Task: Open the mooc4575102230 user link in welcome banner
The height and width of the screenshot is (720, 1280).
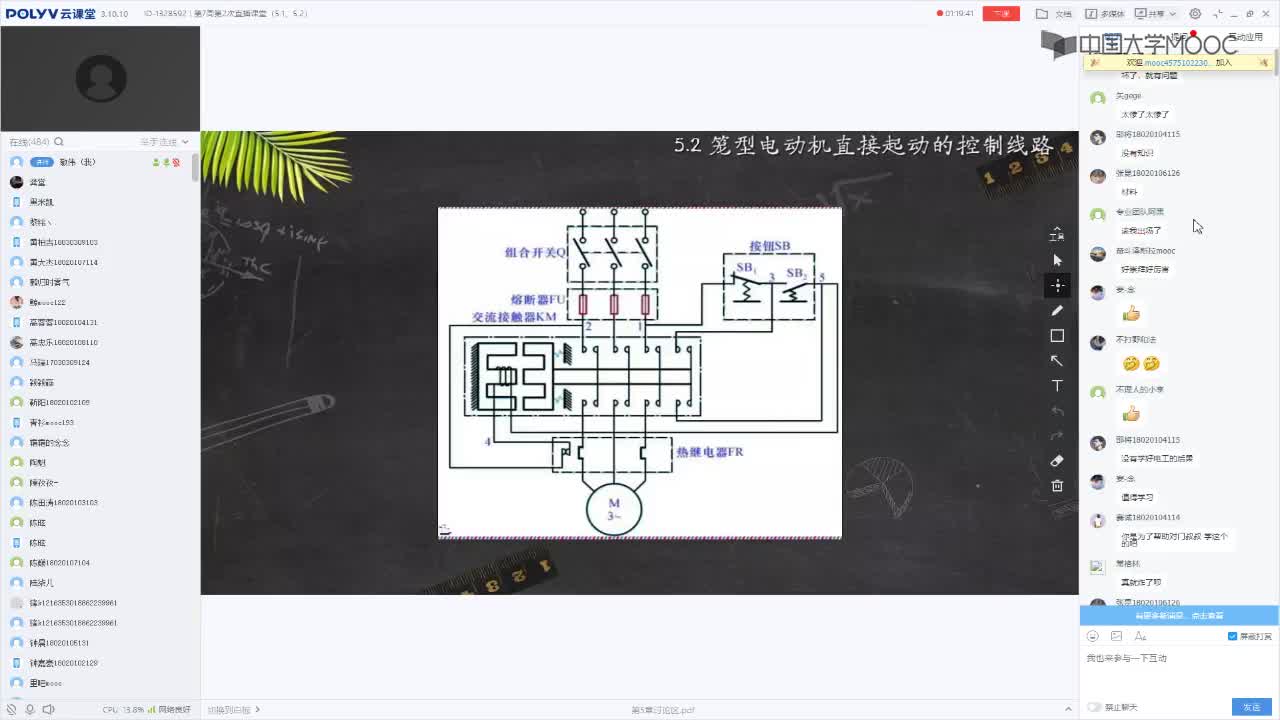Action: coord(1177,63)
